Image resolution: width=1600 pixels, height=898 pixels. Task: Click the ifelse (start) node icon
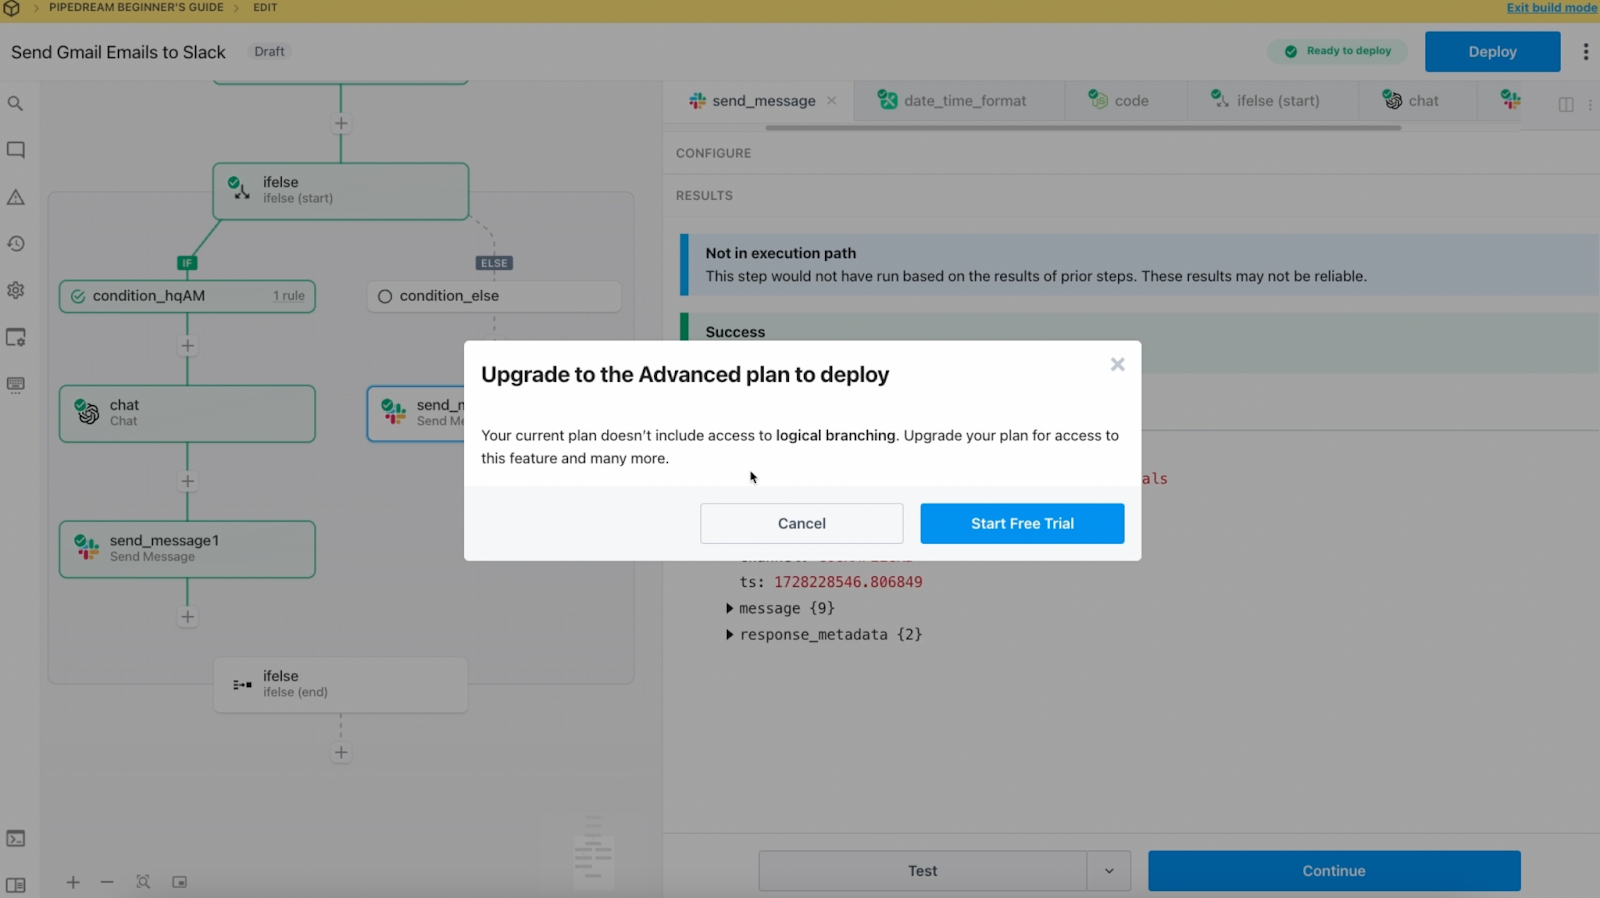[239, 188]
